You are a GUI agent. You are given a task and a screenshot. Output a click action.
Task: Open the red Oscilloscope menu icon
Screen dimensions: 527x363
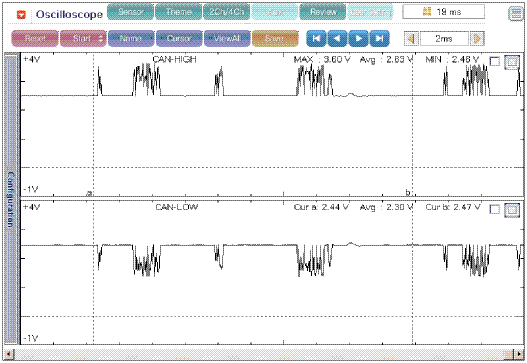tap(22, 14)
